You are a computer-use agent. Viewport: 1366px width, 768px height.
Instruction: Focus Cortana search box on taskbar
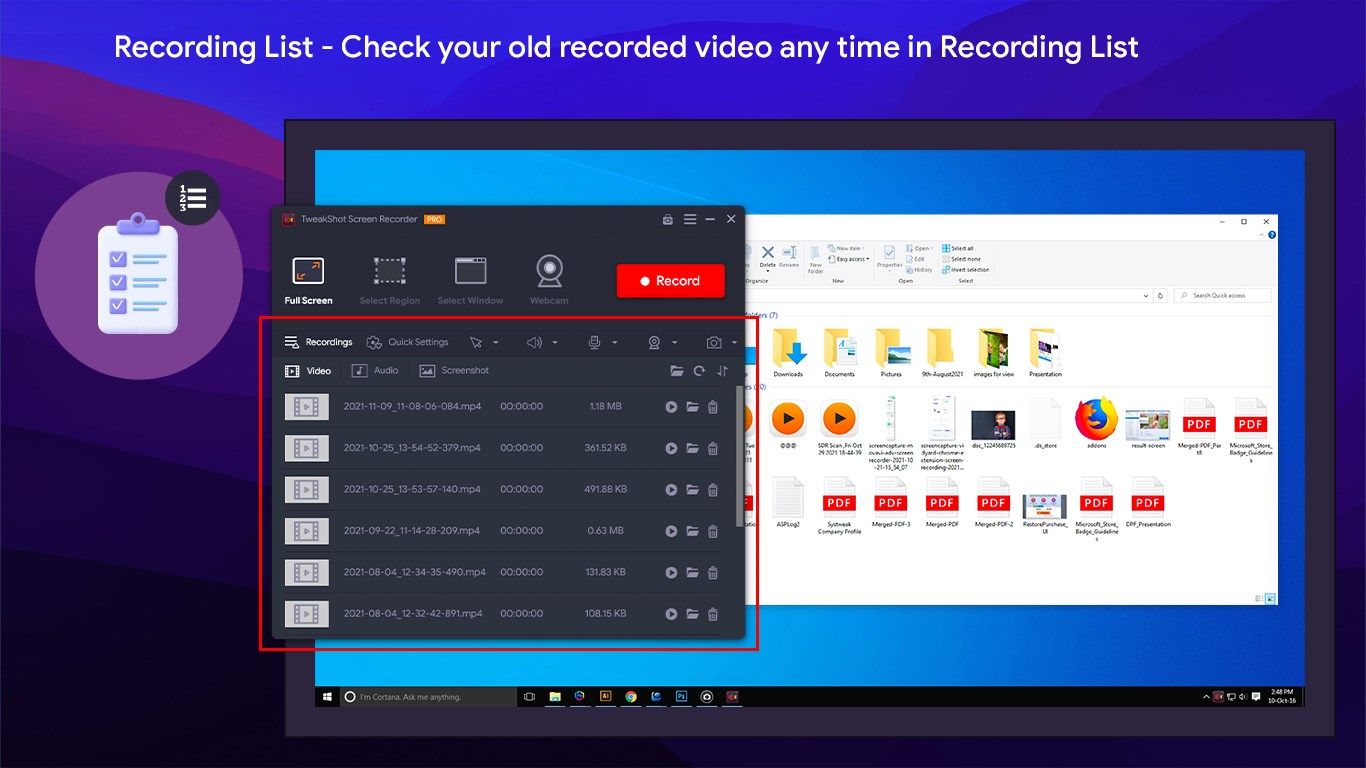428,696
